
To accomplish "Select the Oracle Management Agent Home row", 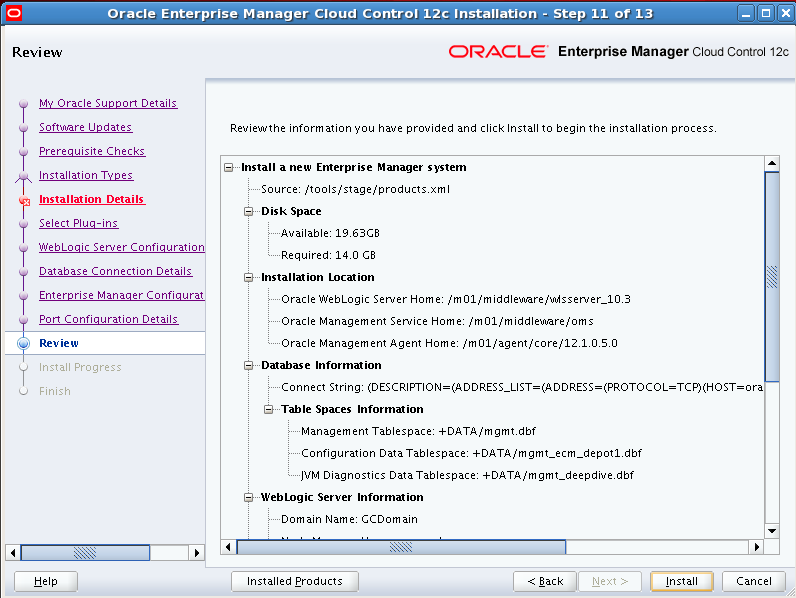I will click(449, 343).
